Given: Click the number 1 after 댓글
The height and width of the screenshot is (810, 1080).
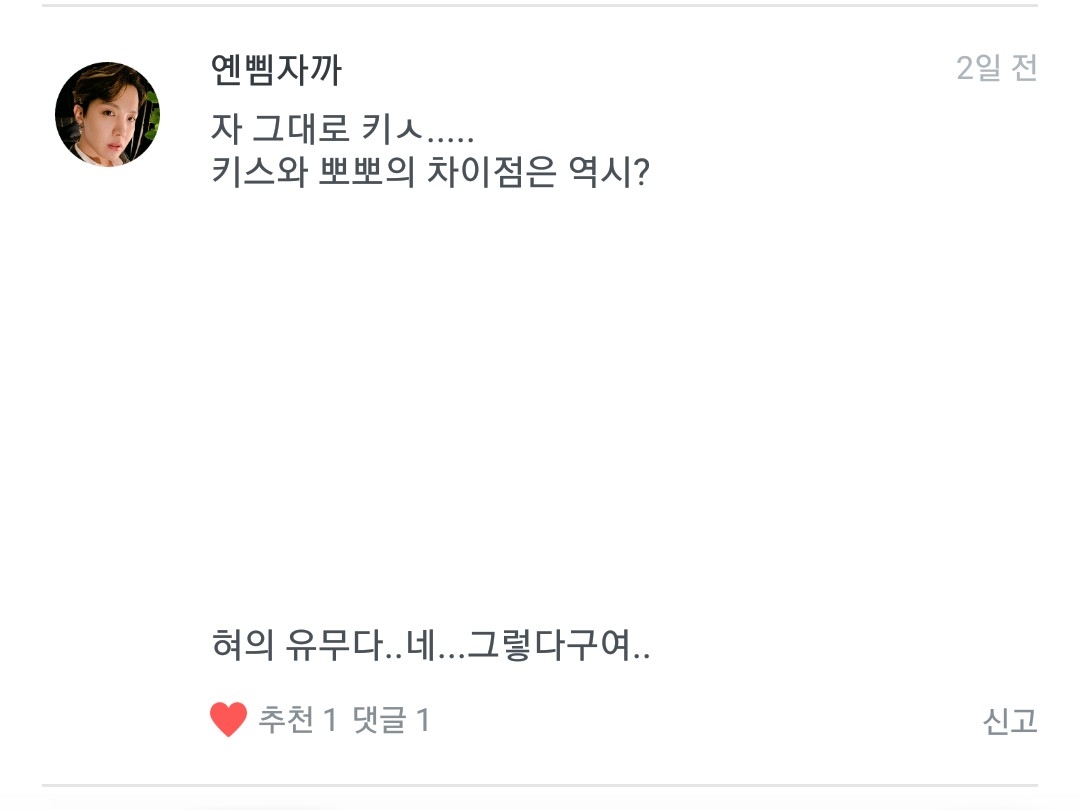Looking at the screenshot, I should click(x=422, y=720).
